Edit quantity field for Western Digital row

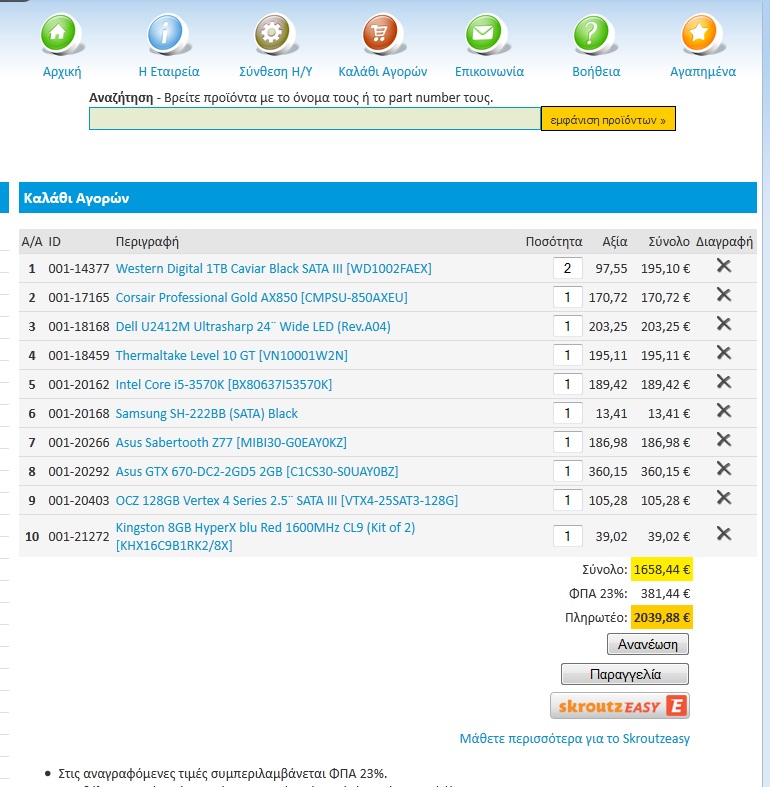tap(568, 268)
